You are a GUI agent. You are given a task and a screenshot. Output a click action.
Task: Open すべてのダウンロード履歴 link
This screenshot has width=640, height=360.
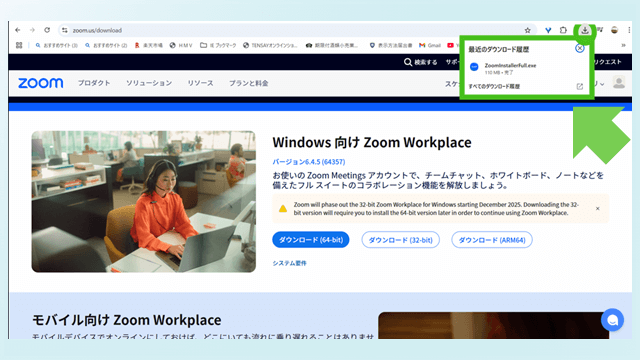494,87
